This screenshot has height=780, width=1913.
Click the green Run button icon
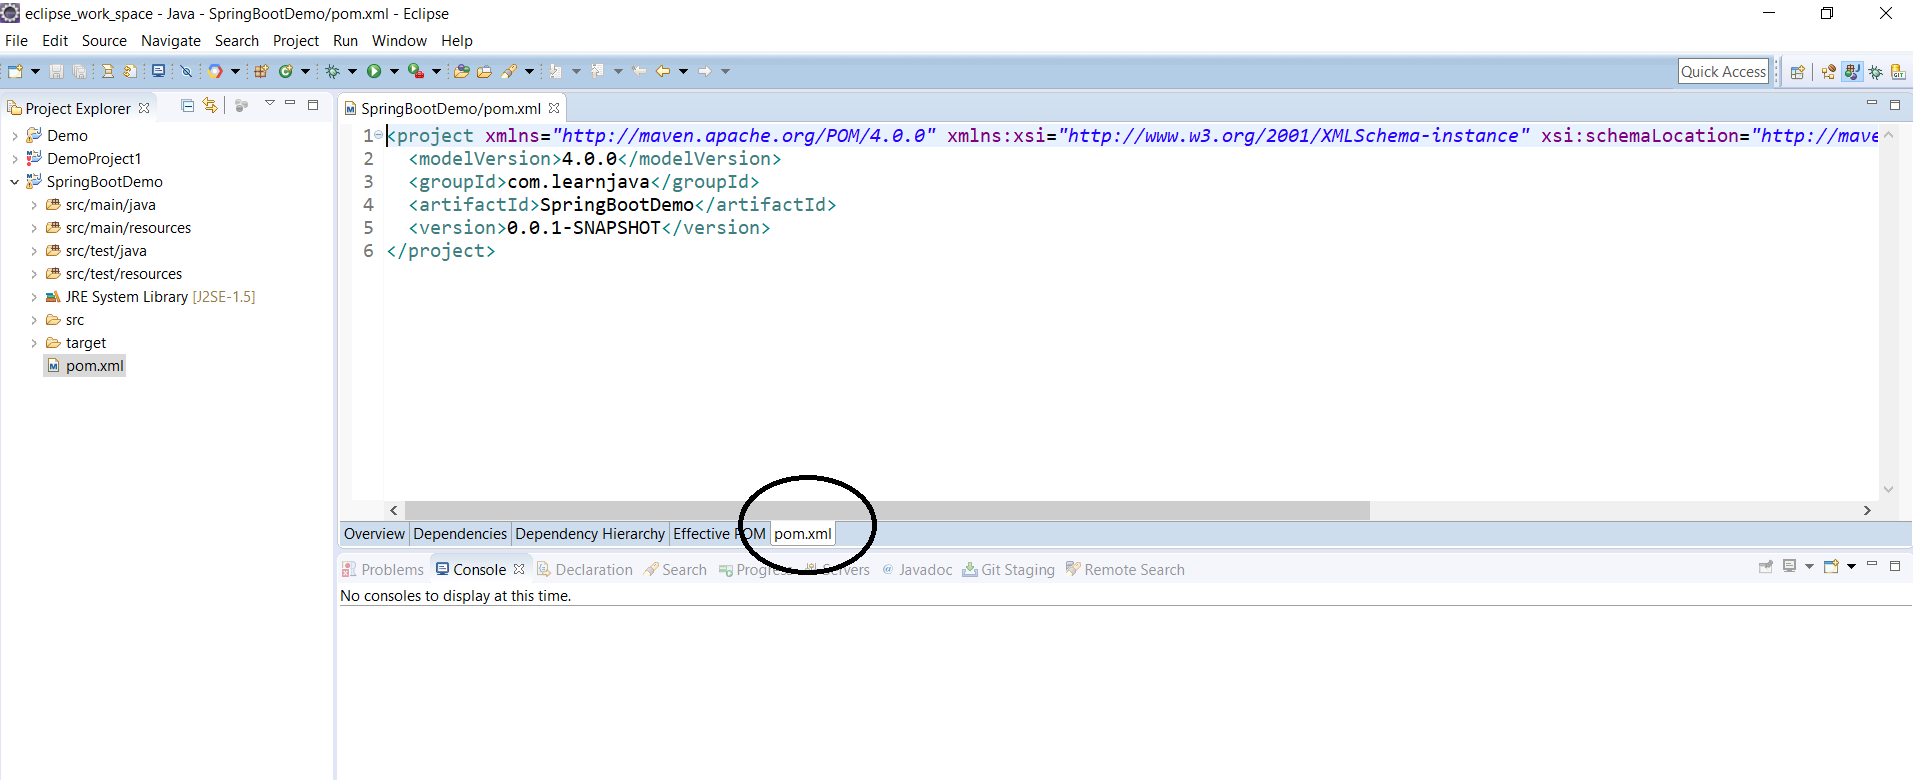(374, 71)
